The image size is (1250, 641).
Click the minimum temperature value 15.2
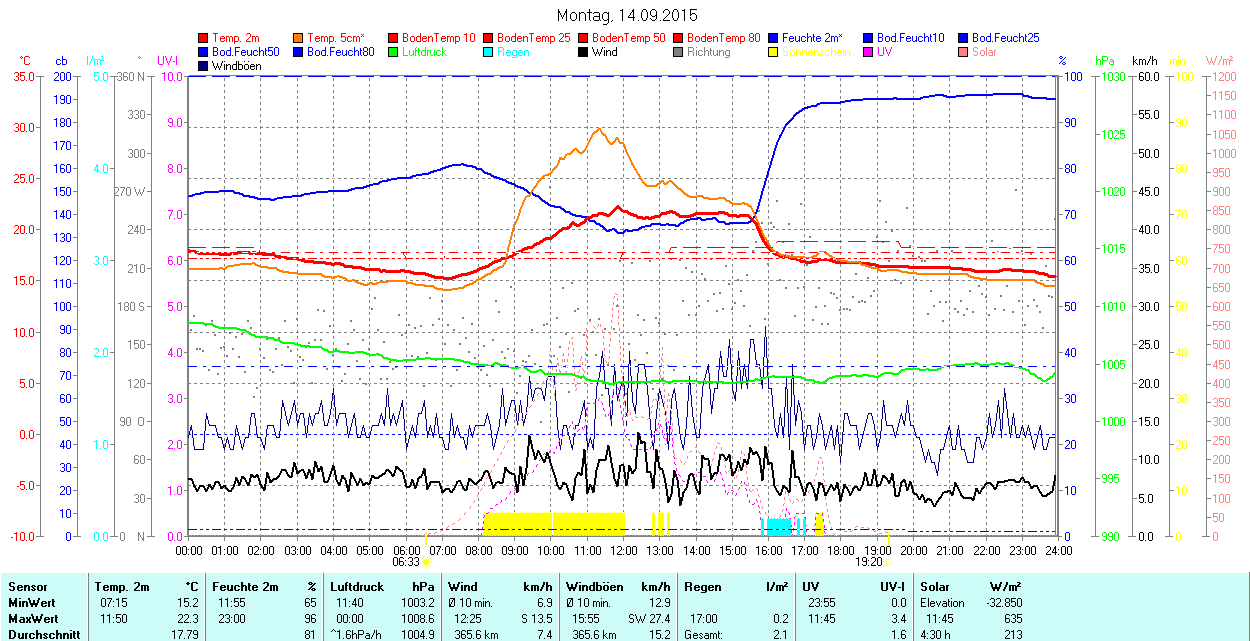click(x=188, y=603)
